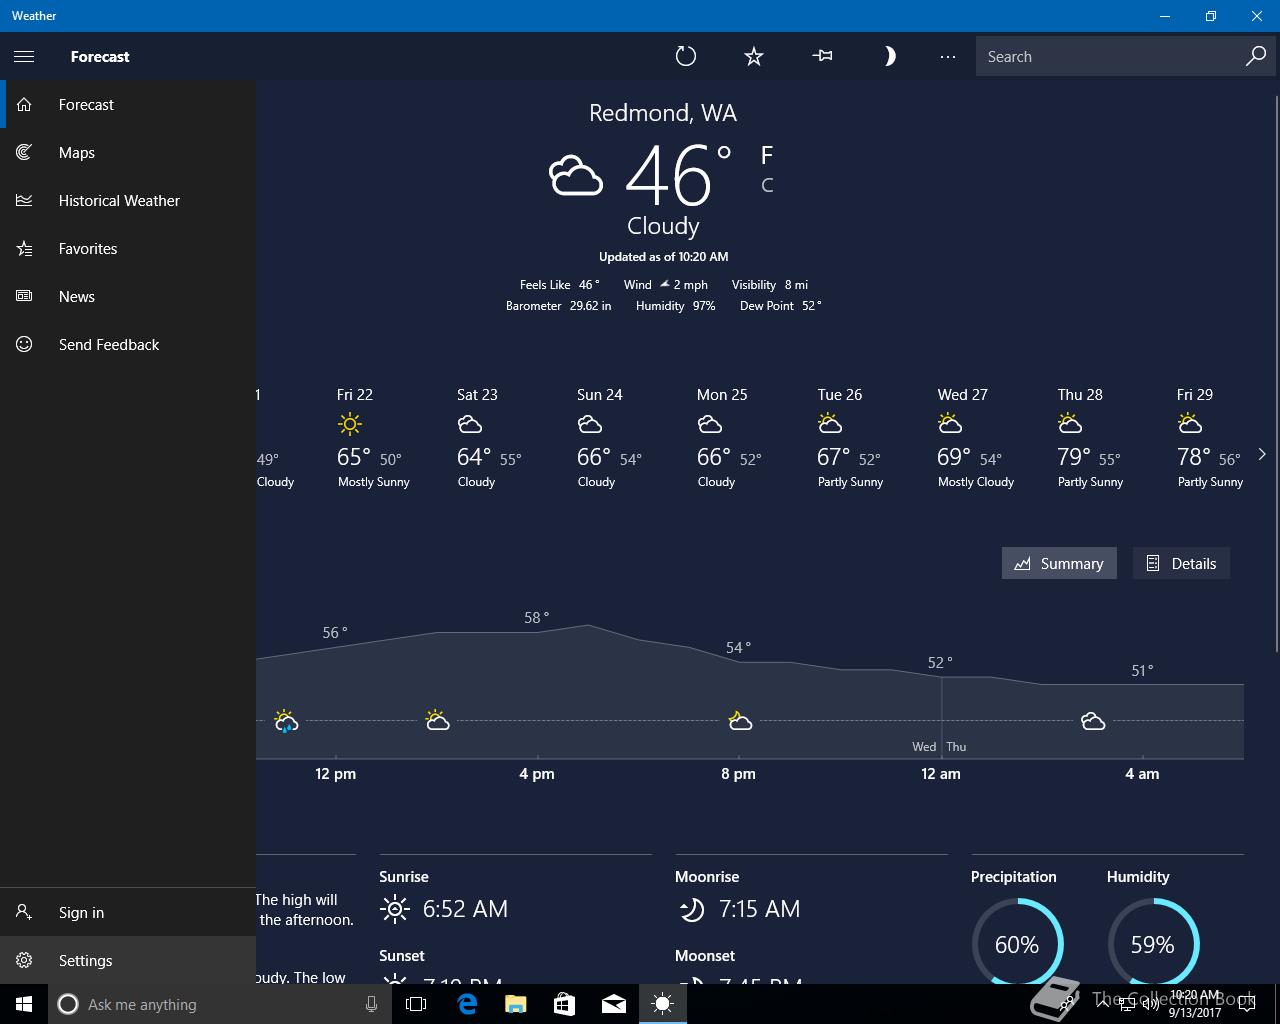Click the Humidity 59% gauge
The width and height of the screenshot is (1280, 1024).
(x=1153, y=943)
